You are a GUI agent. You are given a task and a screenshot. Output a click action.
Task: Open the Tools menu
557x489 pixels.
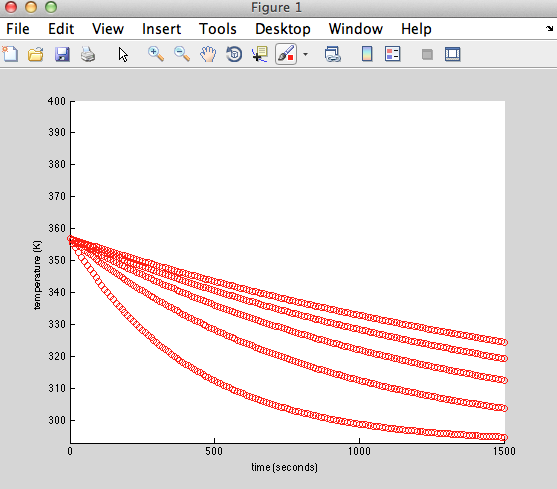point(217,29)
